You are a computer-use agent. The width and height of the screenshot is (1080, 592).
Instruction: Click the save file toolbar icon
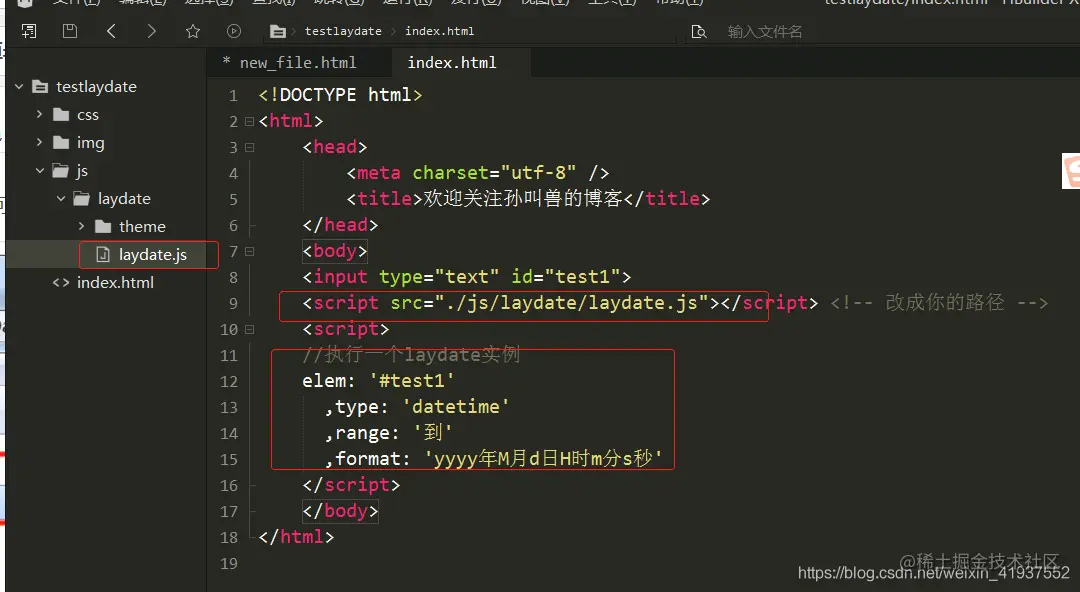[x=70, y=31]
